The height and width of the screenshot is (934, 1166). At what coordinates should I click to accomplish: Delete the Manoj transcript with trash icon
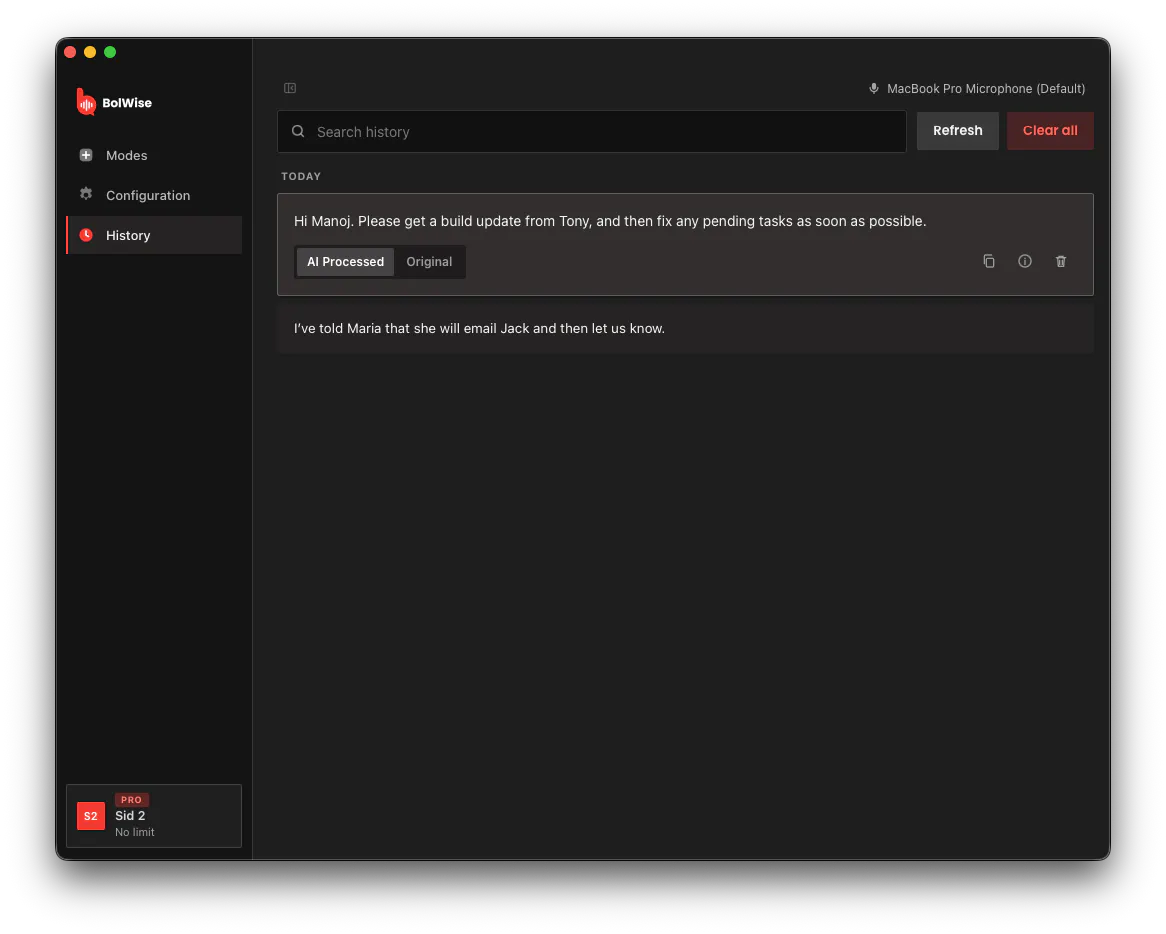tap(1061, 261)
